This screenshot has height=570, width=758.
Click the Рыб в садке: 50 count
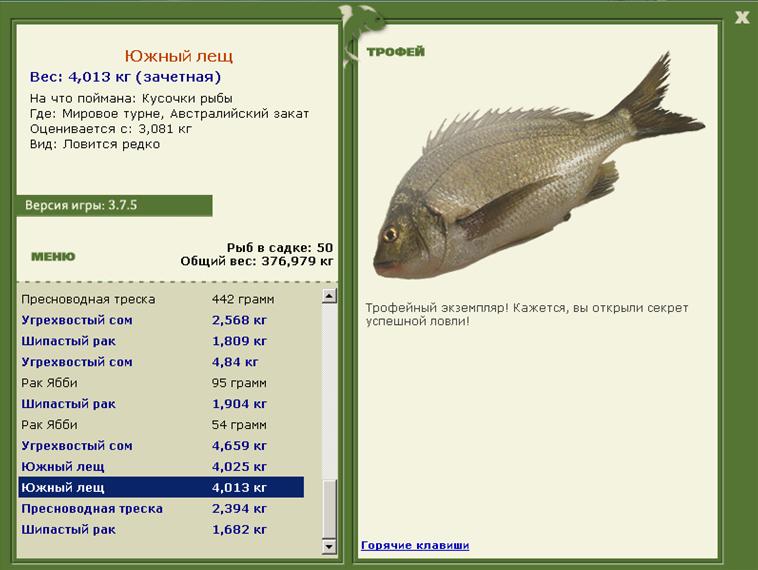coord(280,248)
